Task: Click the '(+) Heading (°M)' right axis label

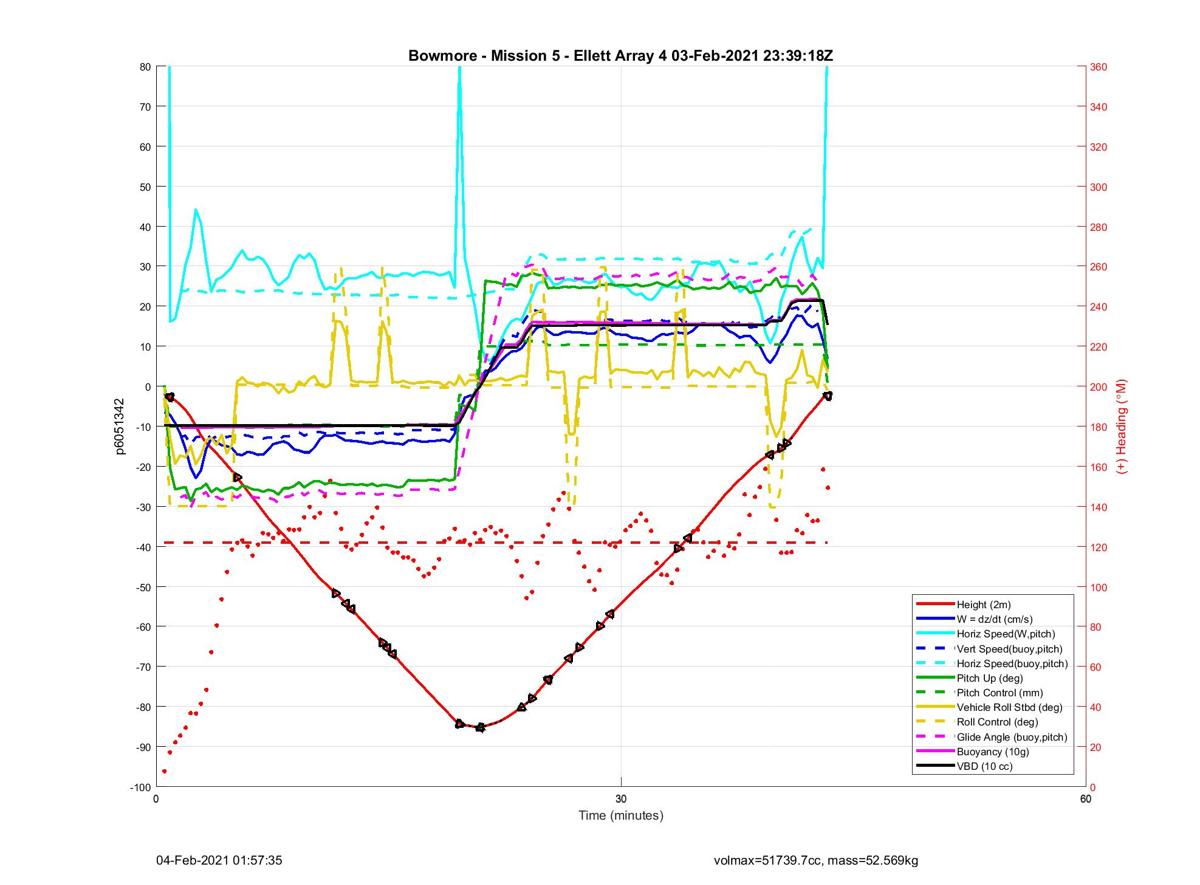Action: [x=1122, y=427]
